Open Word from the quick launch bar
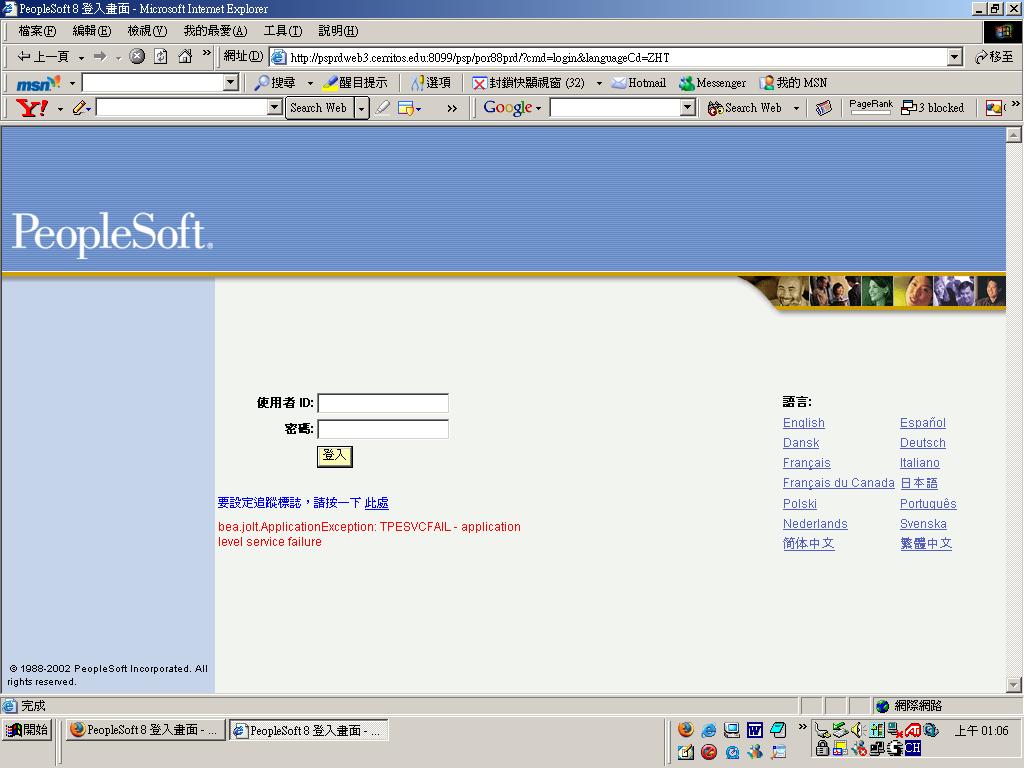The width and height of the screenshot is (1024, 768). tap(754, 730)
